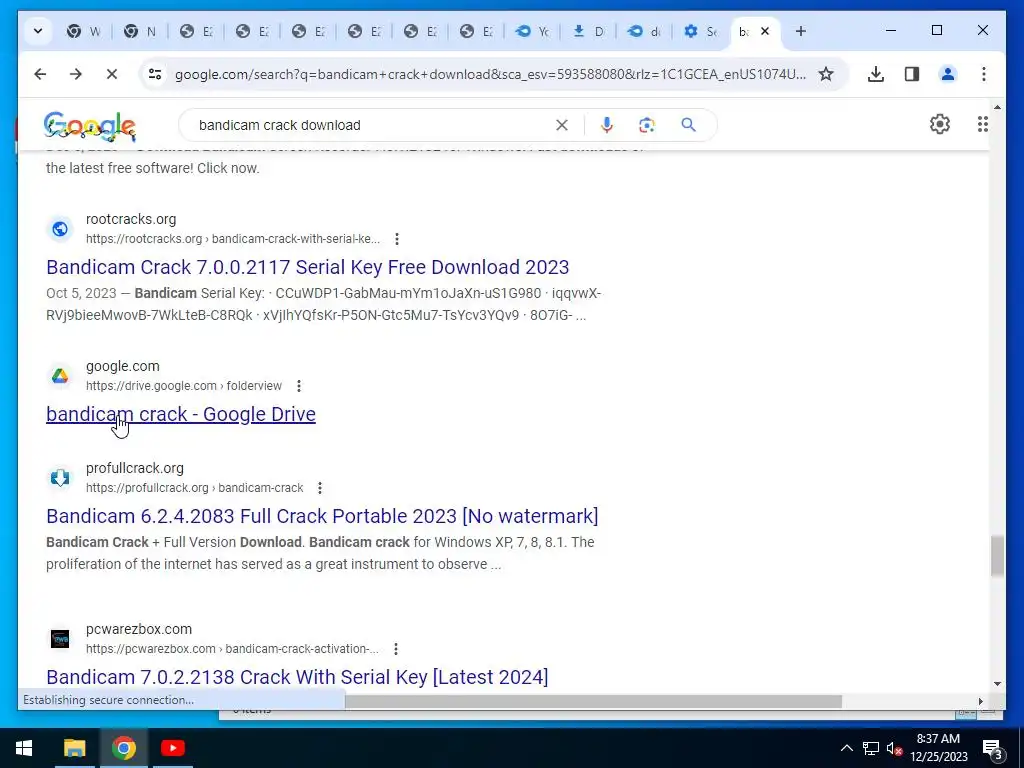The image size is (1024, 768).
Task: Open Google quick settings gear
Action: tap(939, 124)
